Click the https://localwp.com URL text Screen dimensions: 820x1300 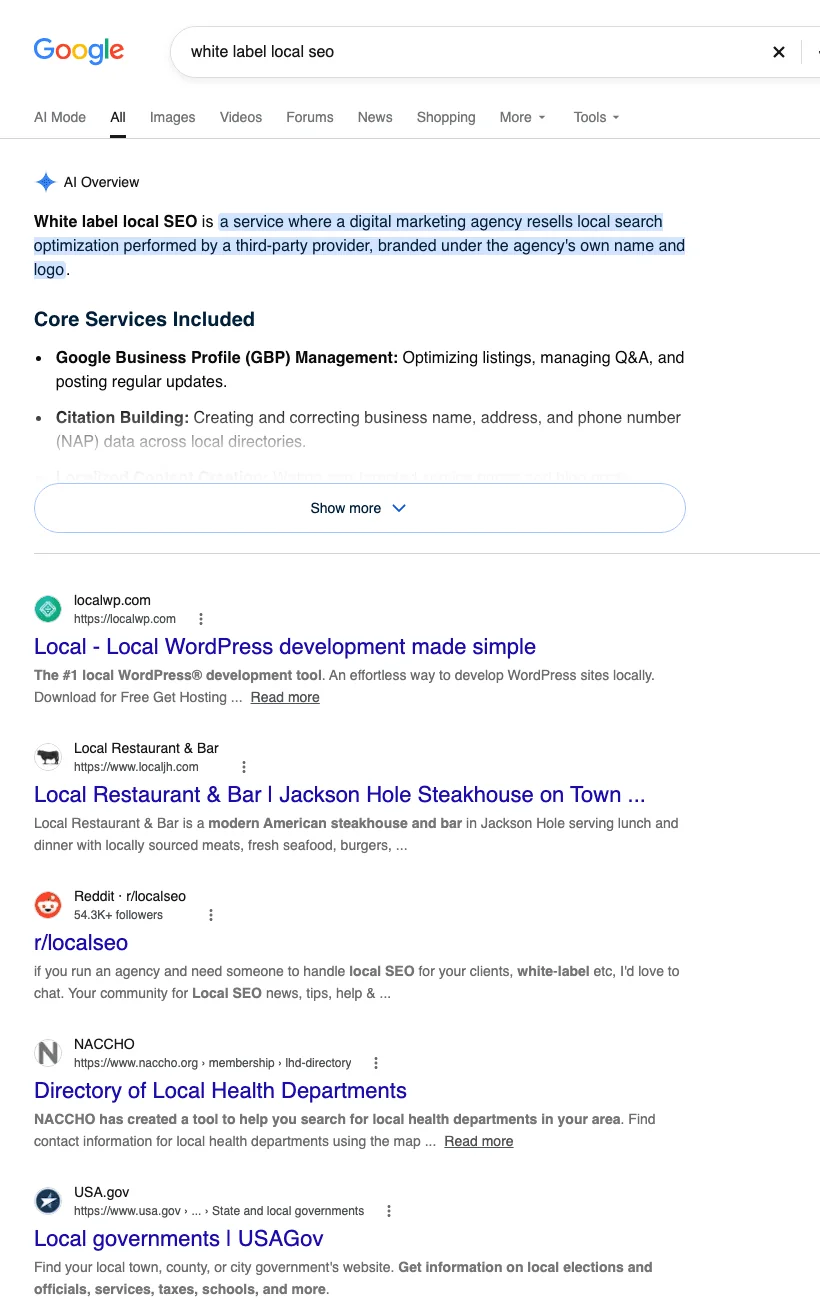coord(125,619)
